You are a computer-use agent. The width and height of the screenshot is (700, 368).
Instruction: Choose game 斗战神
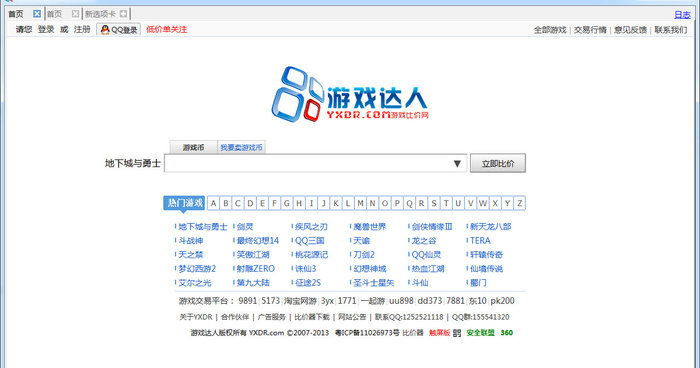[x=191, y=241]
